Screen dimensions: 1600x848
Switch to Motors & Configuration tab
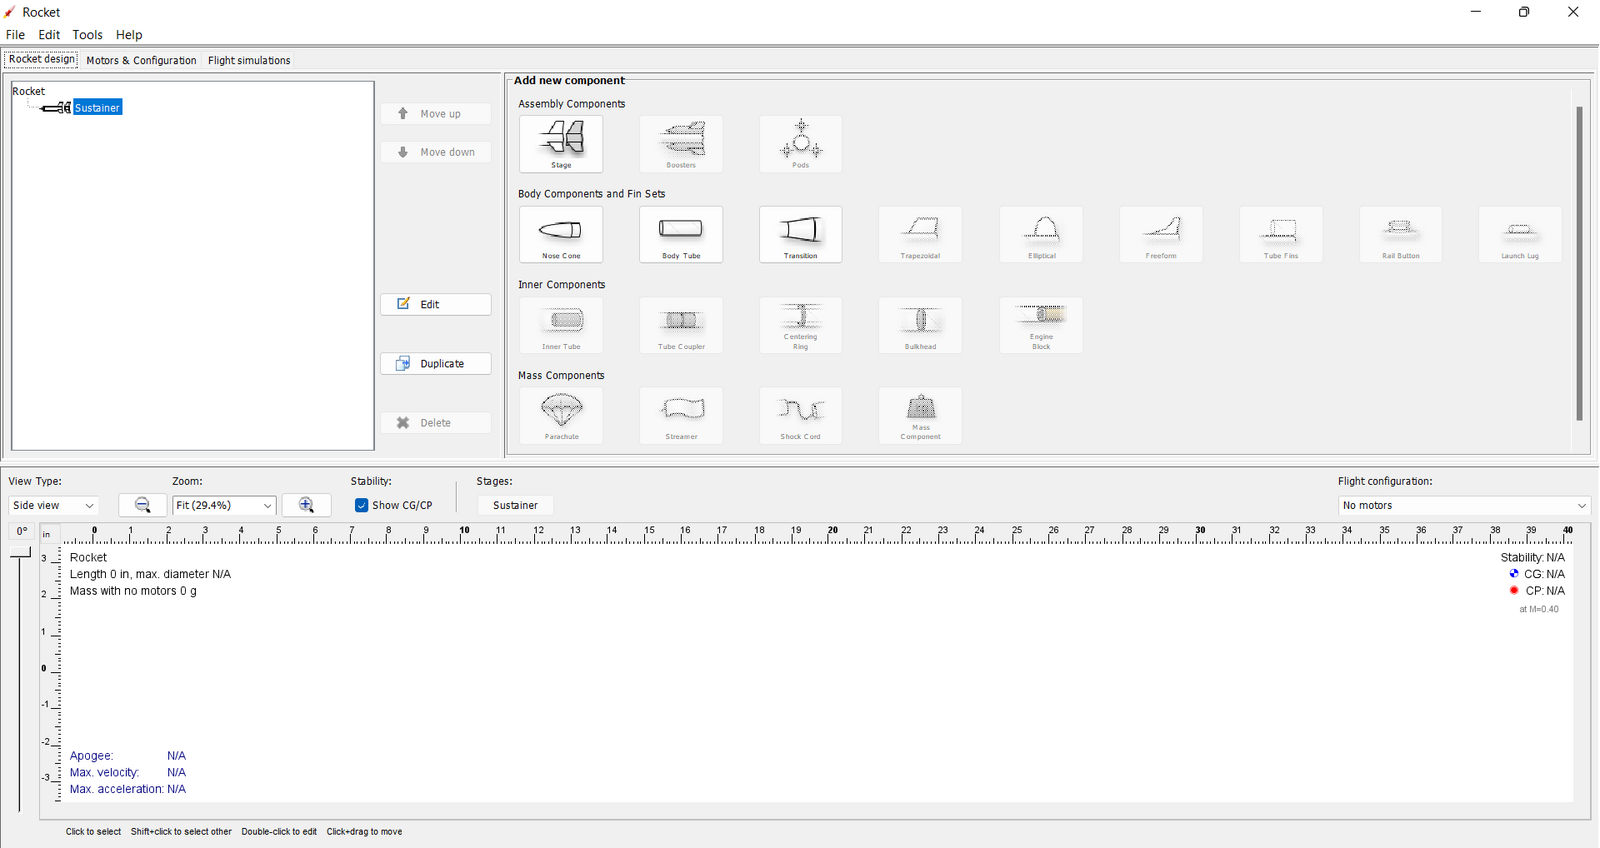[x=141, y=60]
